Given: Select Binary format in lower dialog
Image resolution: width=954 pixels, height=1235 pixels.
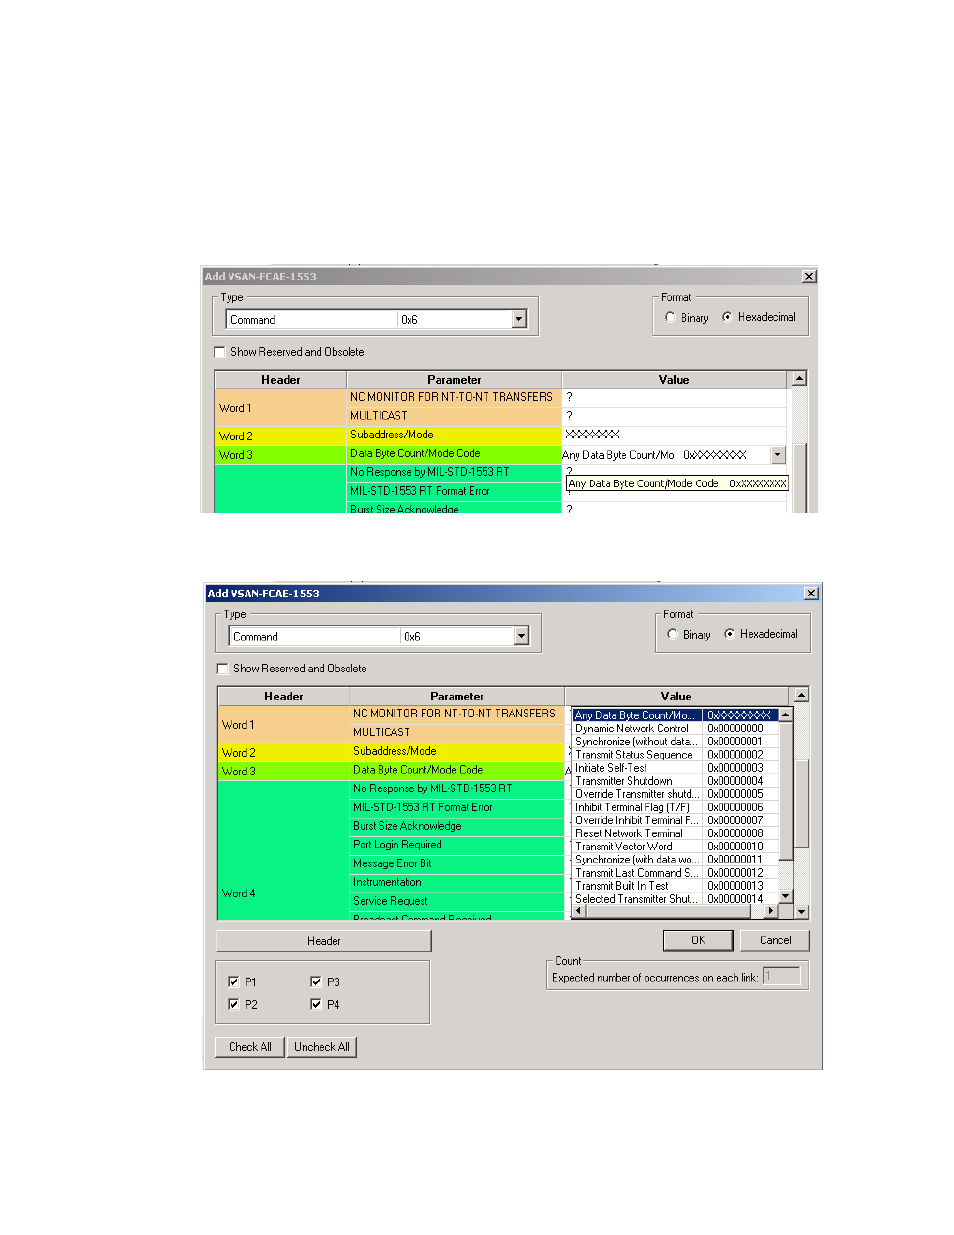Looking at the screenshot, I should pos(672,635).
